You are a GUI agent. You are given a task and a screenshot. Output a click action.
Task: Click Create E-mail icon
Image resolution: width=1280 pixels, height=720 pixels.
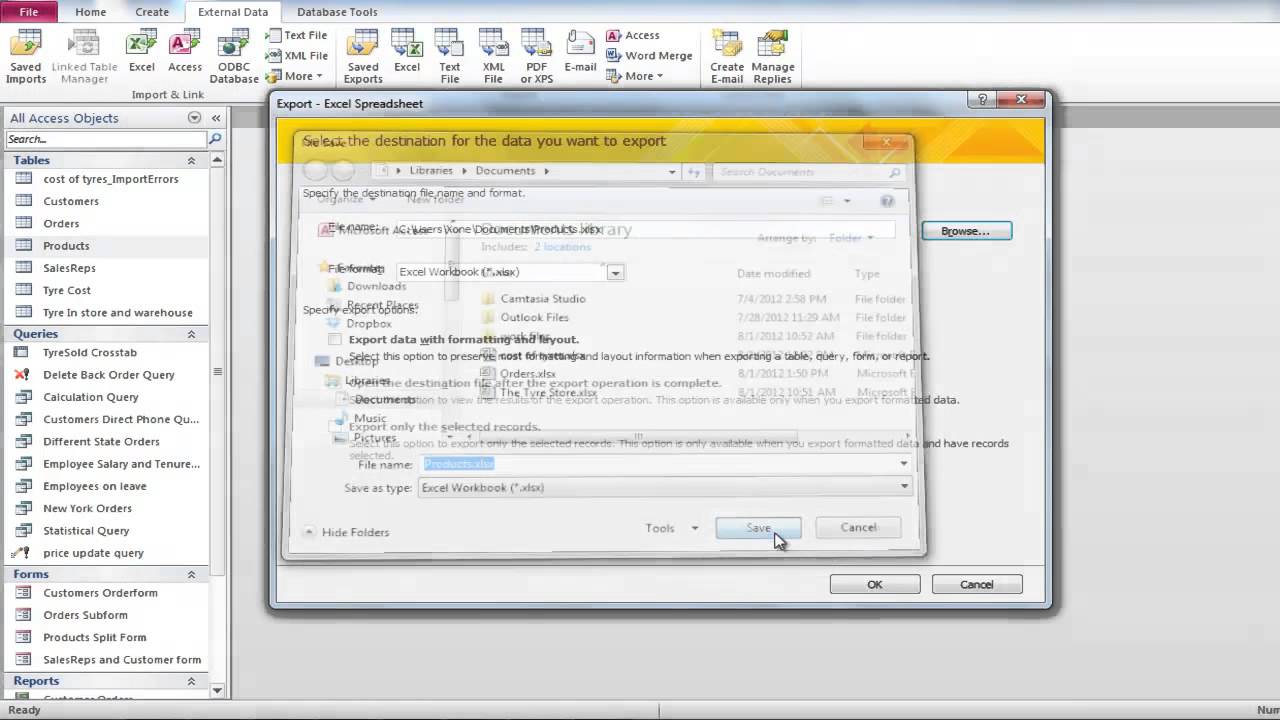(727, 56)
